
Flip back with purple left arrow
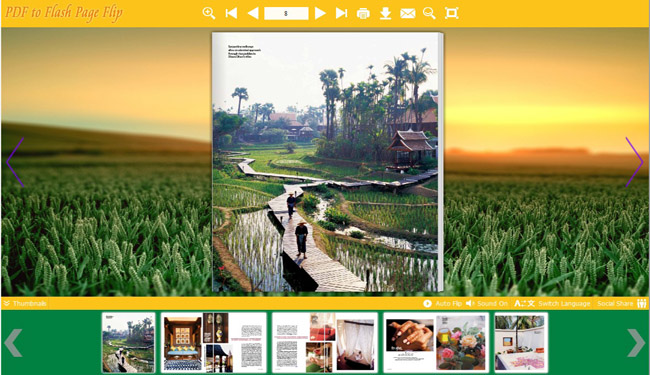[15, 162]
